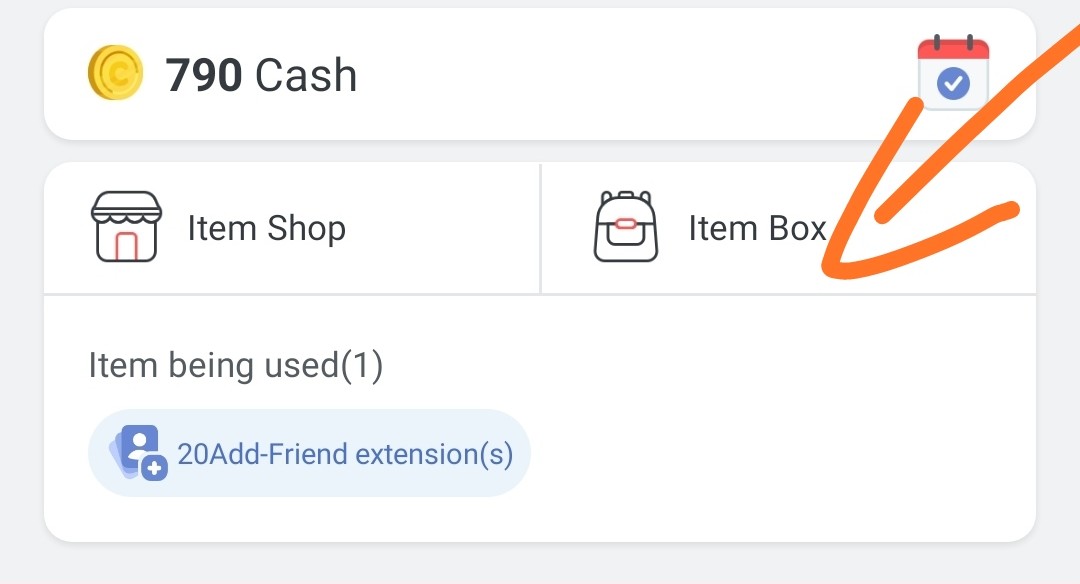1080x584 pixels.
Task: Tap the Item Shop storefront icon
Action: pos(126,227)
